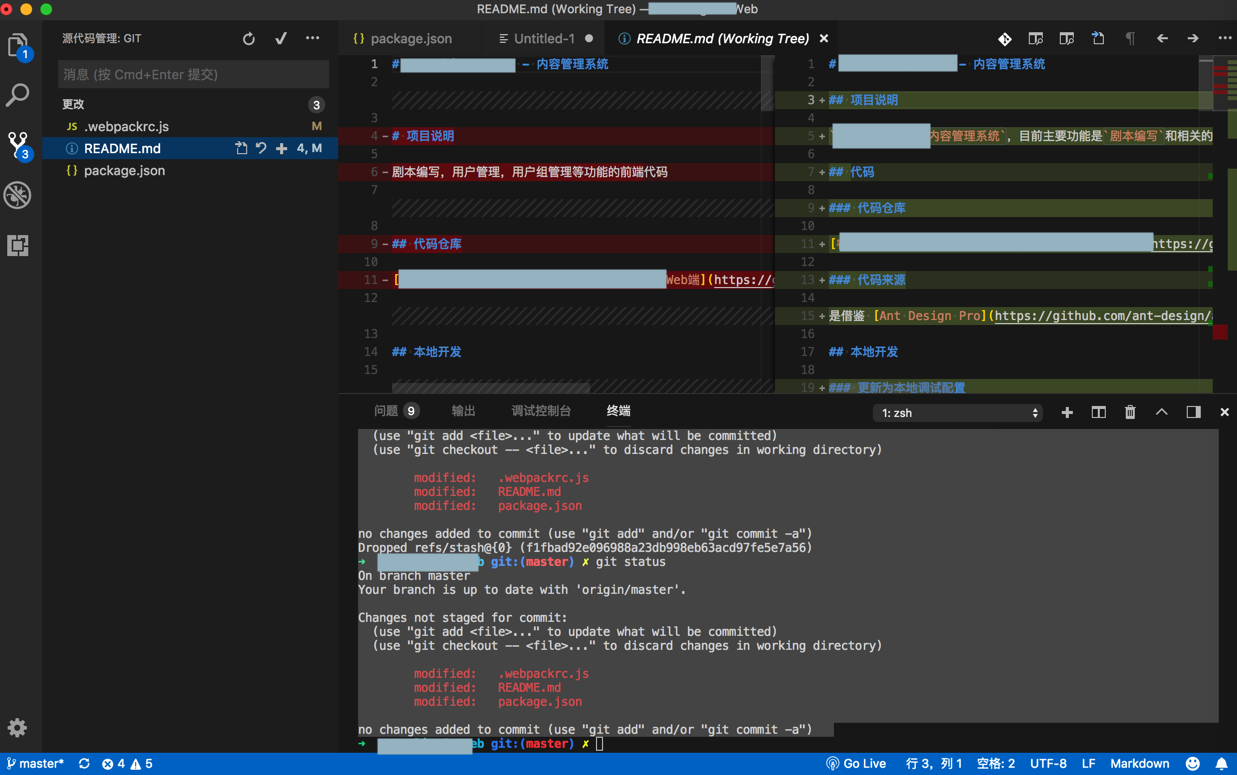Open the Search icon in activity bar
This screenshot has height=775, width=1237.
click(x=17, y=96)
